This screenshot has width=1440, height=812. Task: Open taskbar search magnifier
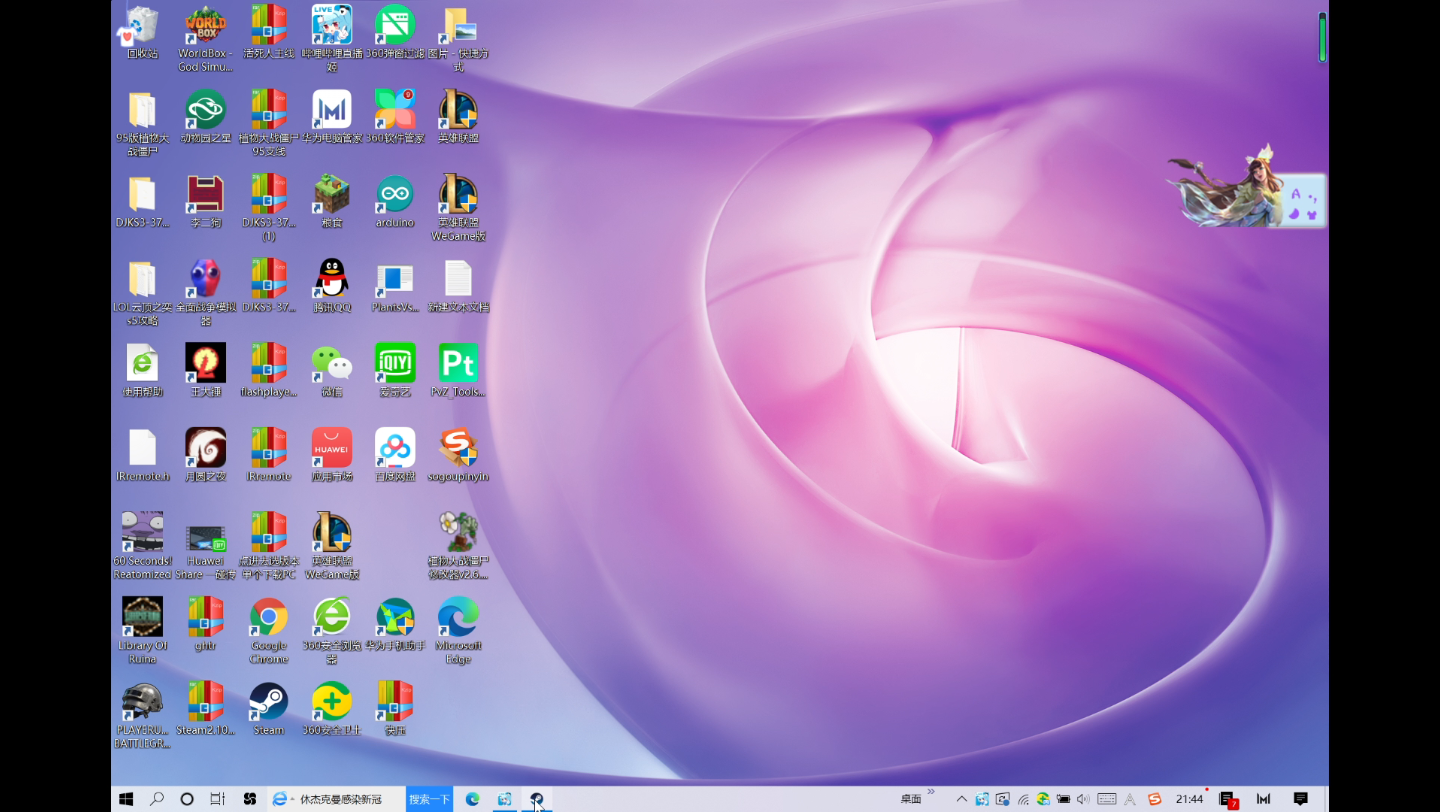(157, 799)
